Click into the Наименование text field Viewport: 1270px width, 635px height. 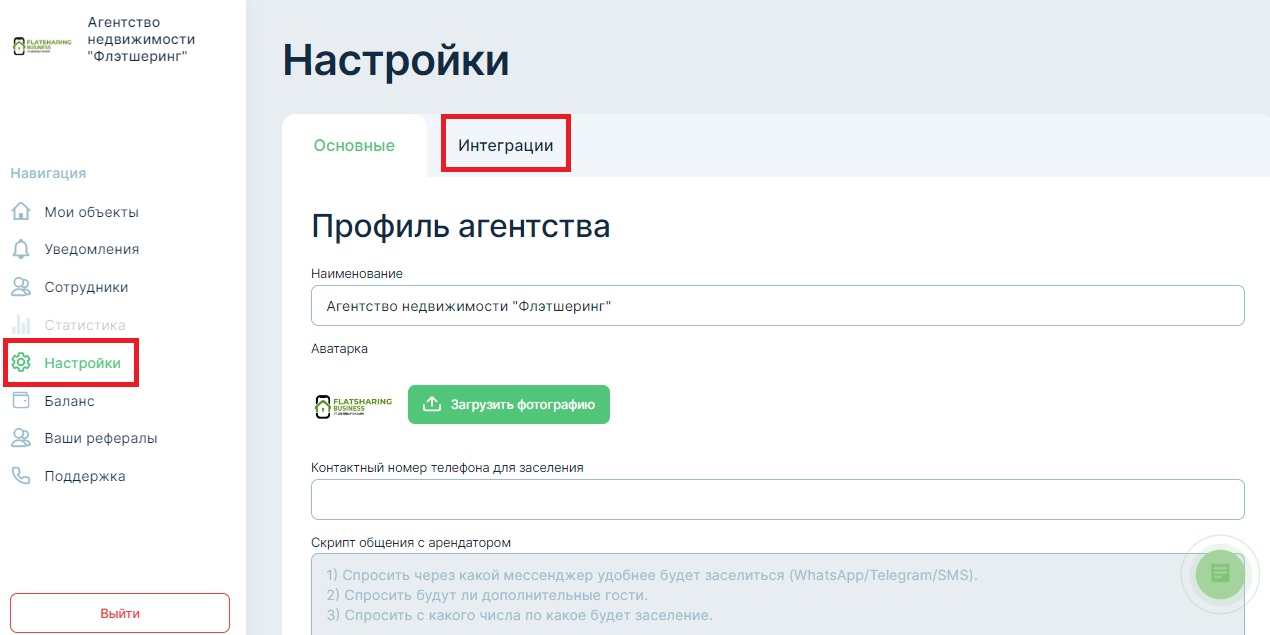[x=777, y=306]
